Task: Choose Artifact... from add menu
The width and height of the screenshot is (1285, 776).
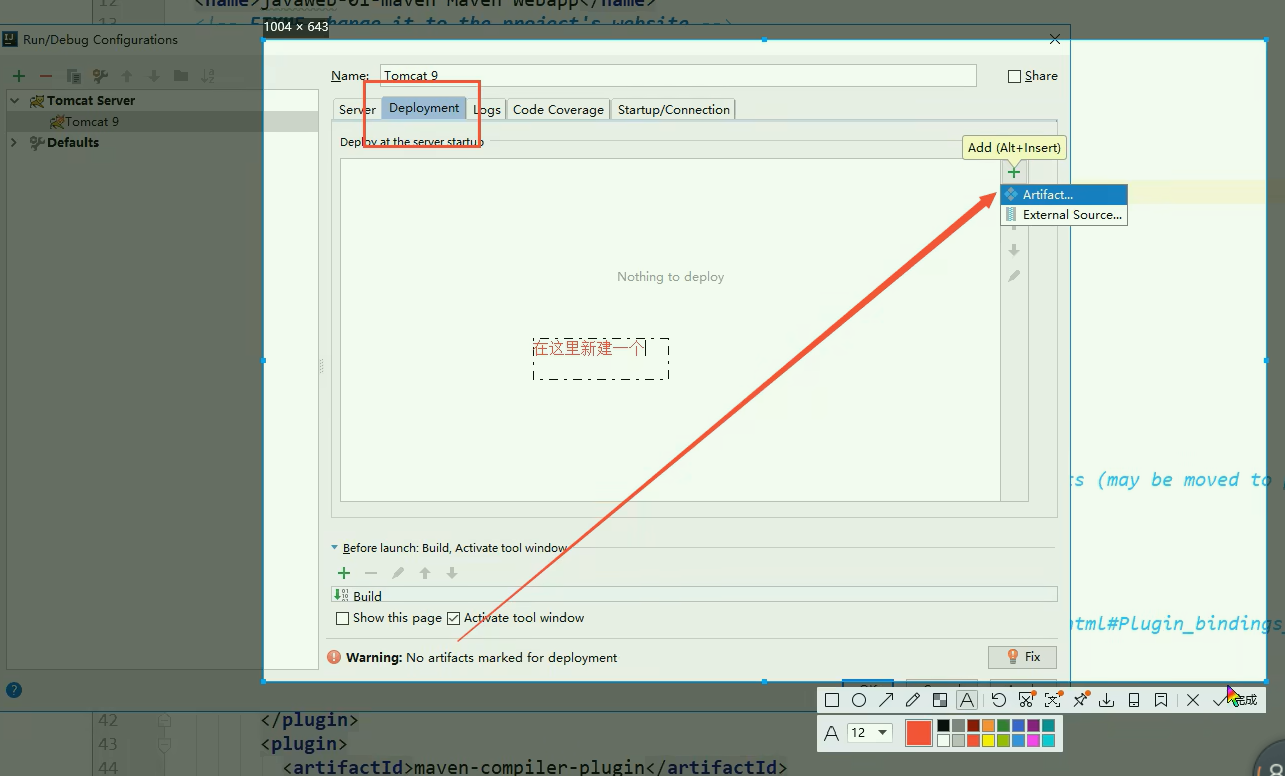Action: tap(1064, 195)
